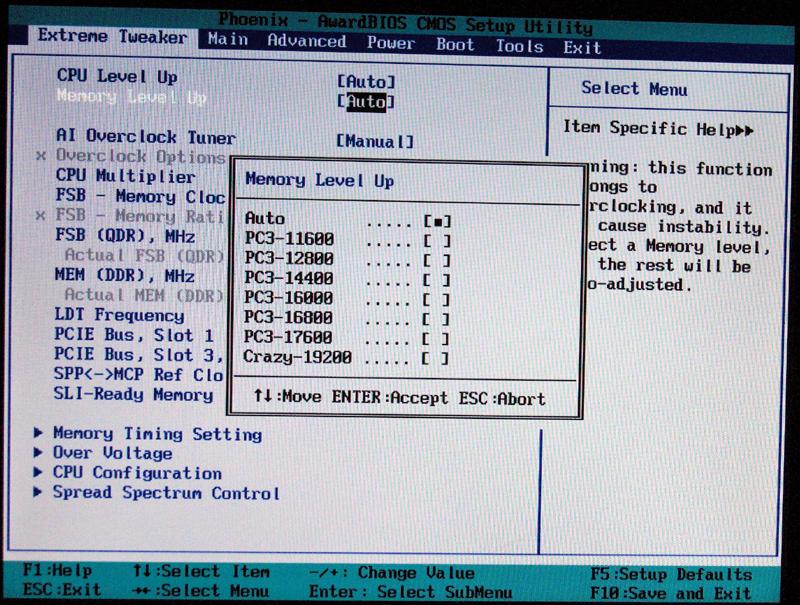This screenshot has width=800, height=605.
Task: Expand the Memory Timing Setting arrow
Action: (38, 433)
